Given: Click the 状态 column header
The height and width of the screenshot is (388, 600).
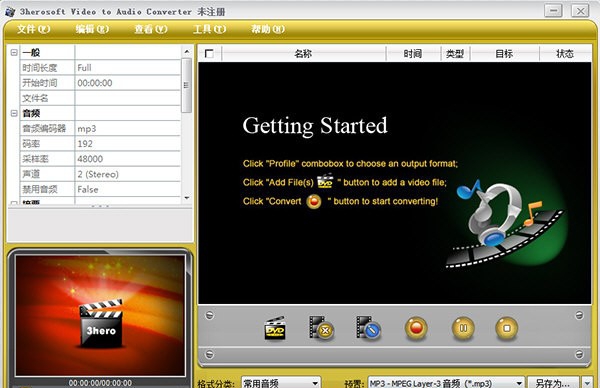Looking at the screenshot, I should pos(565,54).
